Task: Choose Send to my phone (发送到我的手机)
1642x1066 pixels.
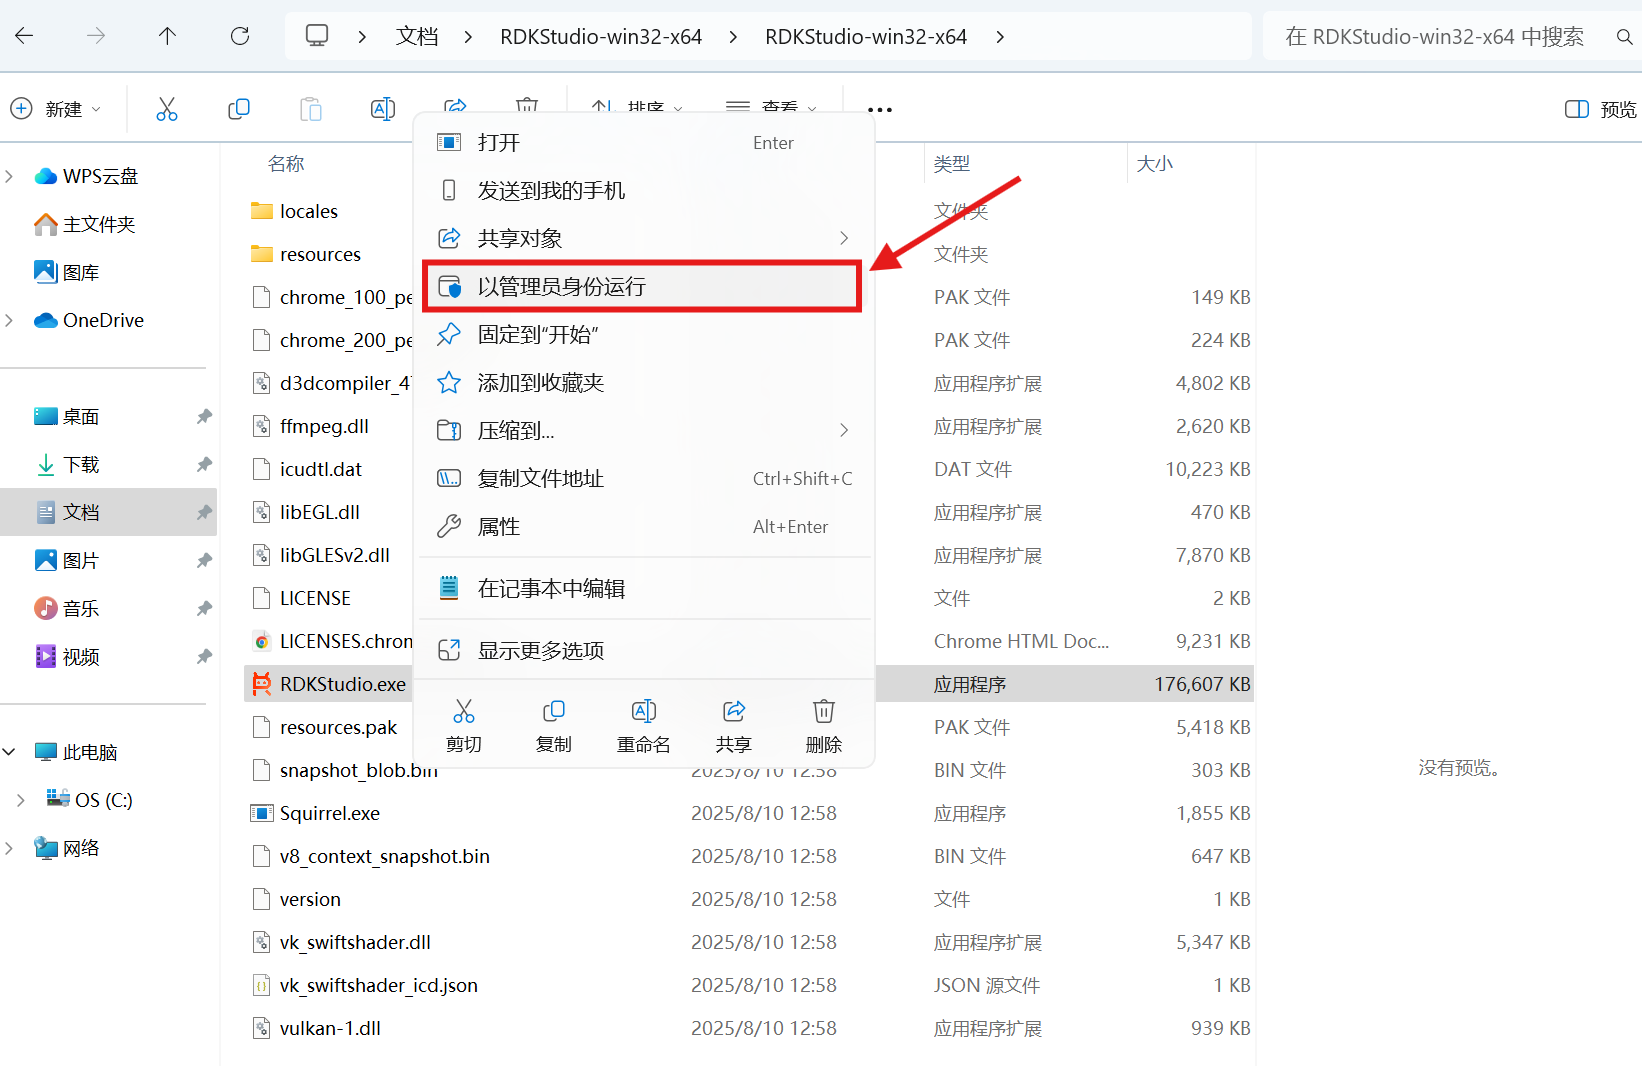Action: click(644, 191)
